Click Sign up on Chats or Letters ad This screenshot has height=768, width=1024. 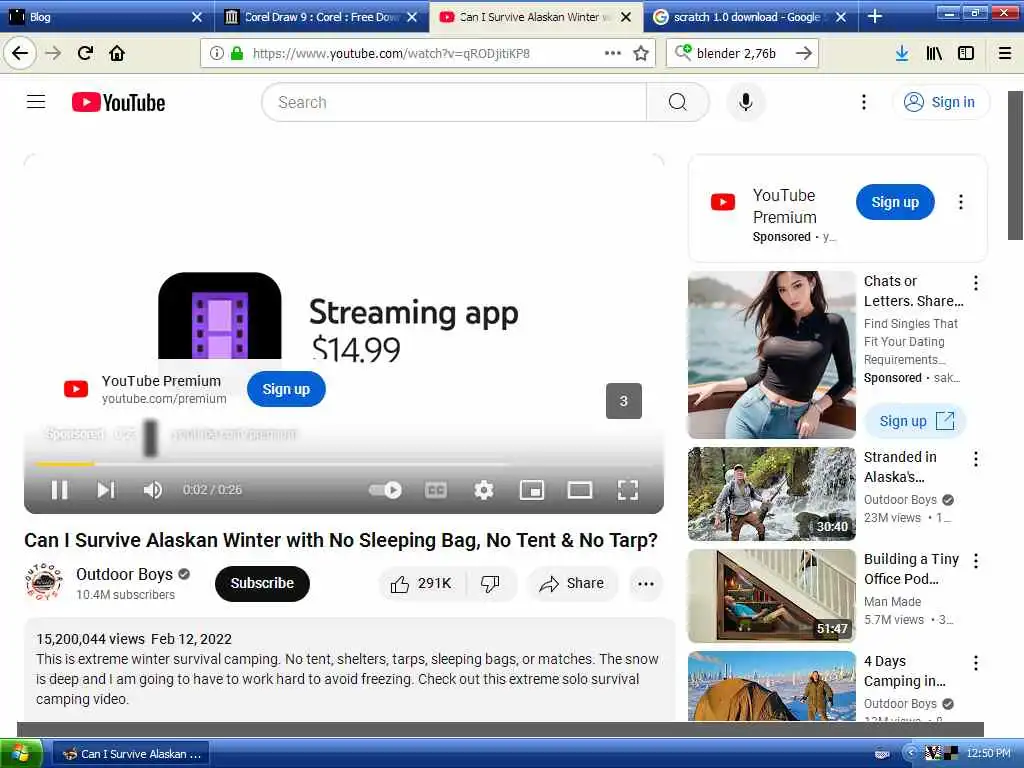coord(915,421)
